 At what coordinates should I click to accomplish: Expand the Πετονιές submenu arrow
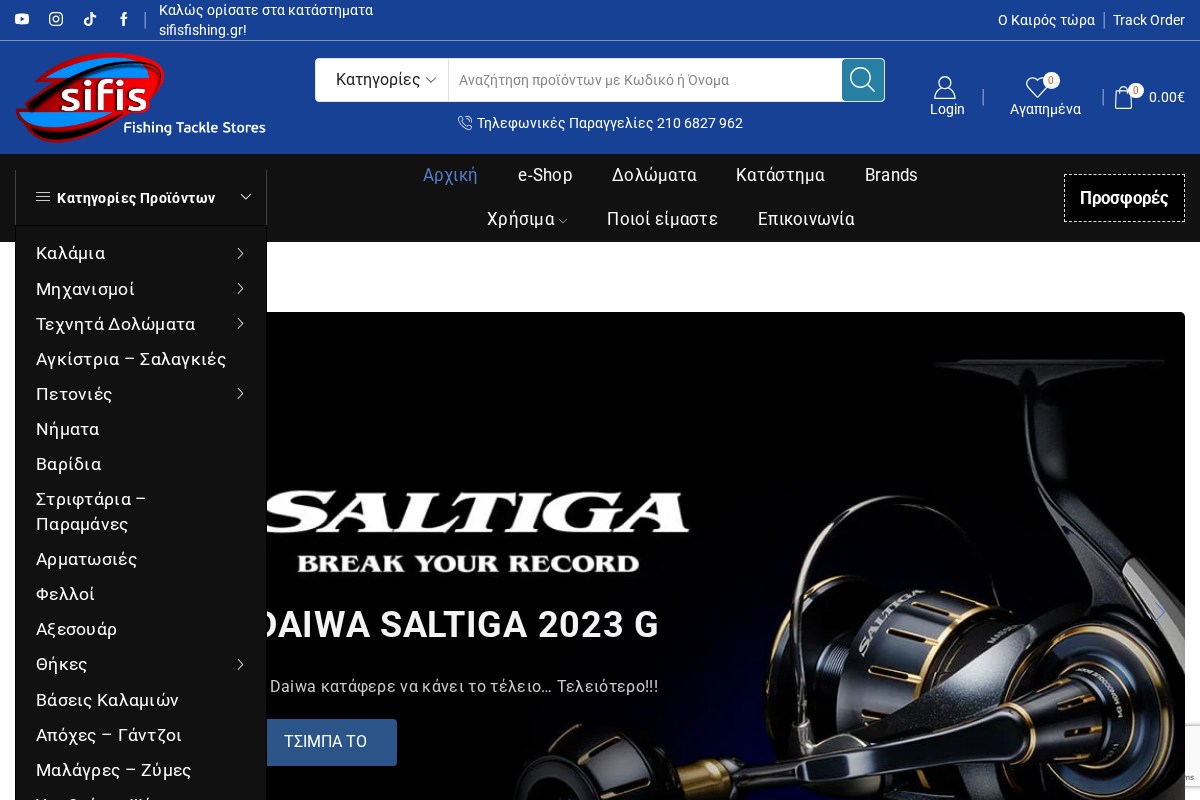(x=240, y=393)
